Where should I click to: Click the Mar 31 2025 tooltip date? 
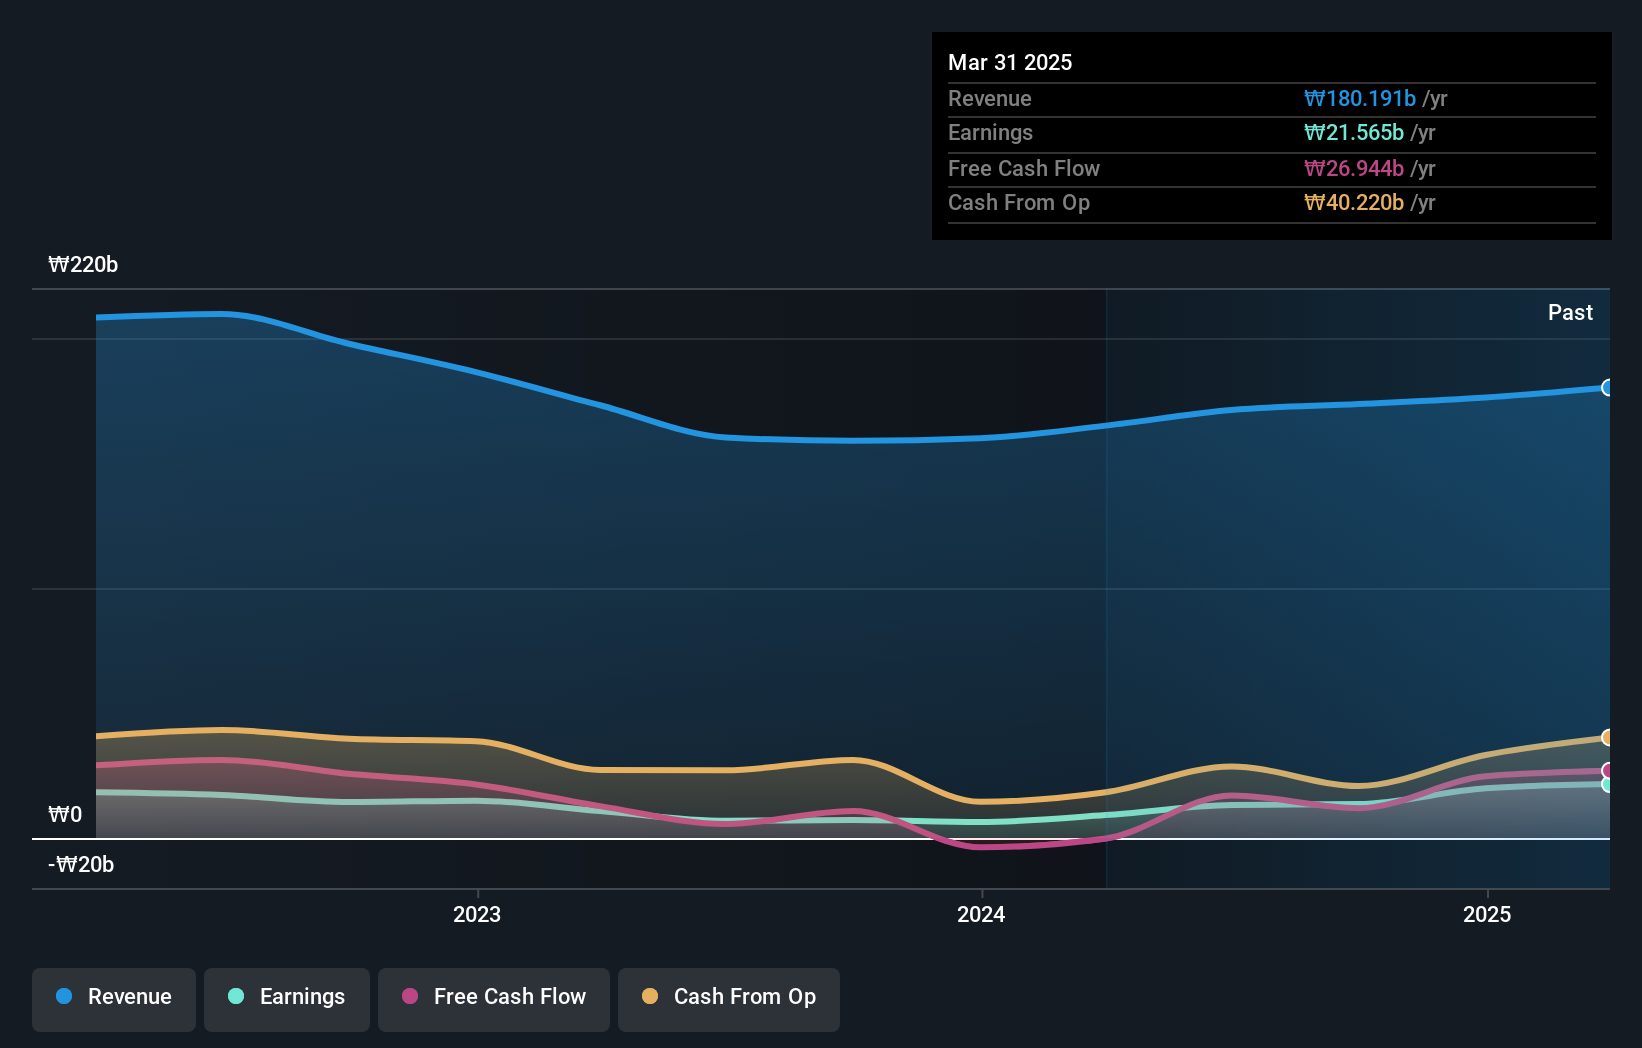click(1010, 63)
